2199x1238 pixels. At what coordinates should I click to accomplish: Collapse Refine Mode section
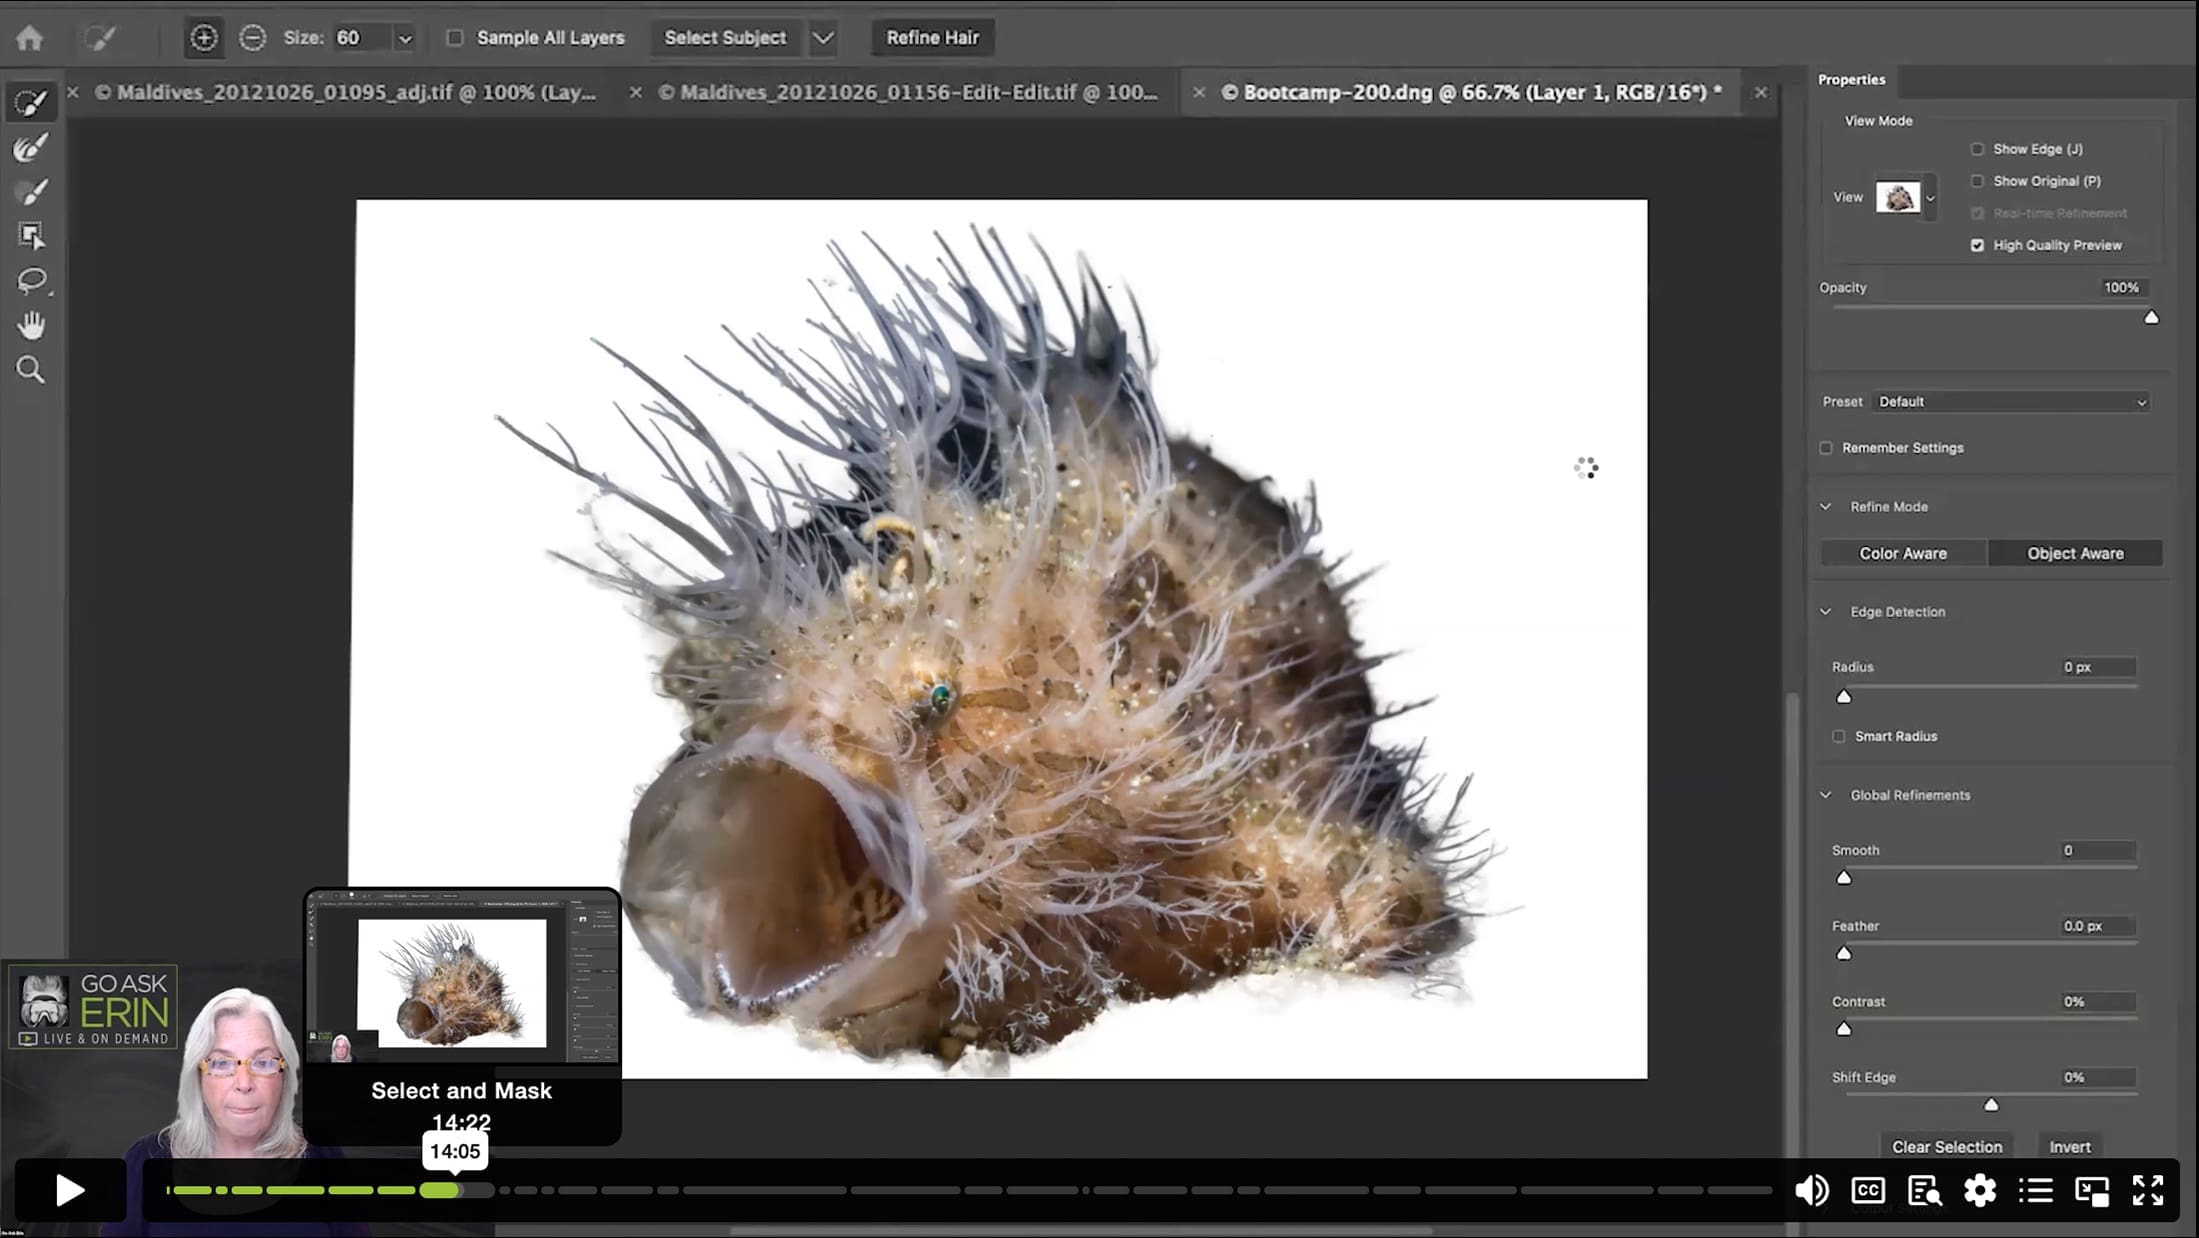click(x=1826, y=507)
